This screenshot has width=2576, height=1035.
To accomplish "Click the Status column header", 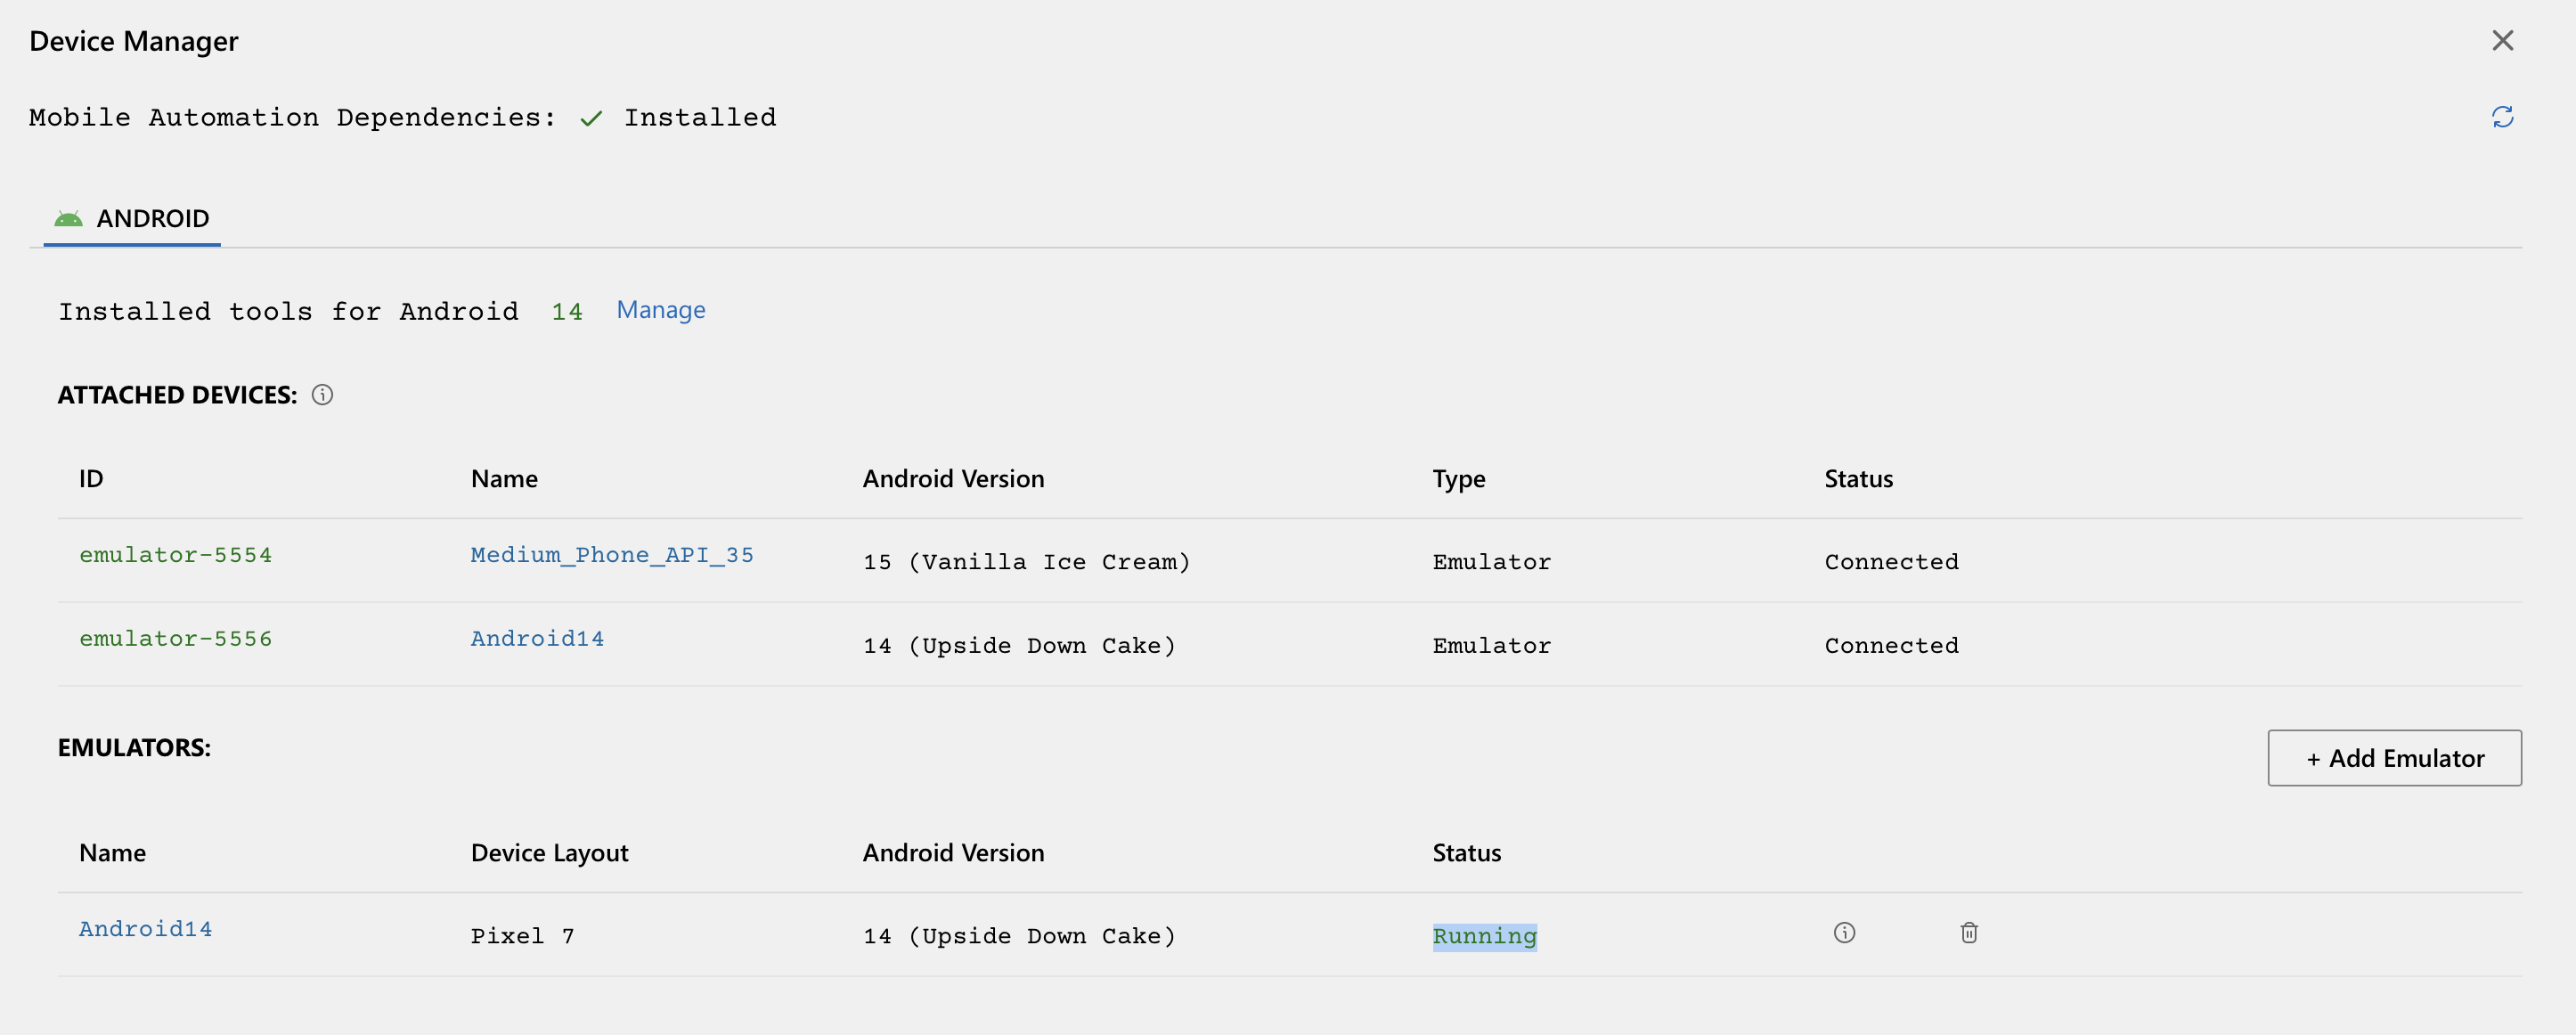I will pos(1857,478).
